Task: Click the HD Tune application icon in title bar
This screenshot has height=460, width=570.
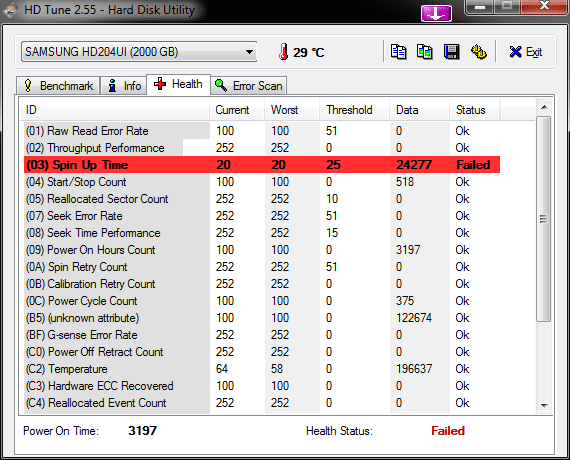Action: (x=10, y=10)
